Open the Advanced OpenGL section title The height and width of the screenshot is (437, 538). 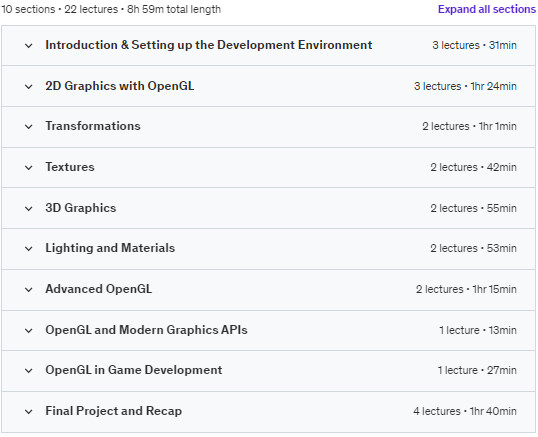(98, 289)
